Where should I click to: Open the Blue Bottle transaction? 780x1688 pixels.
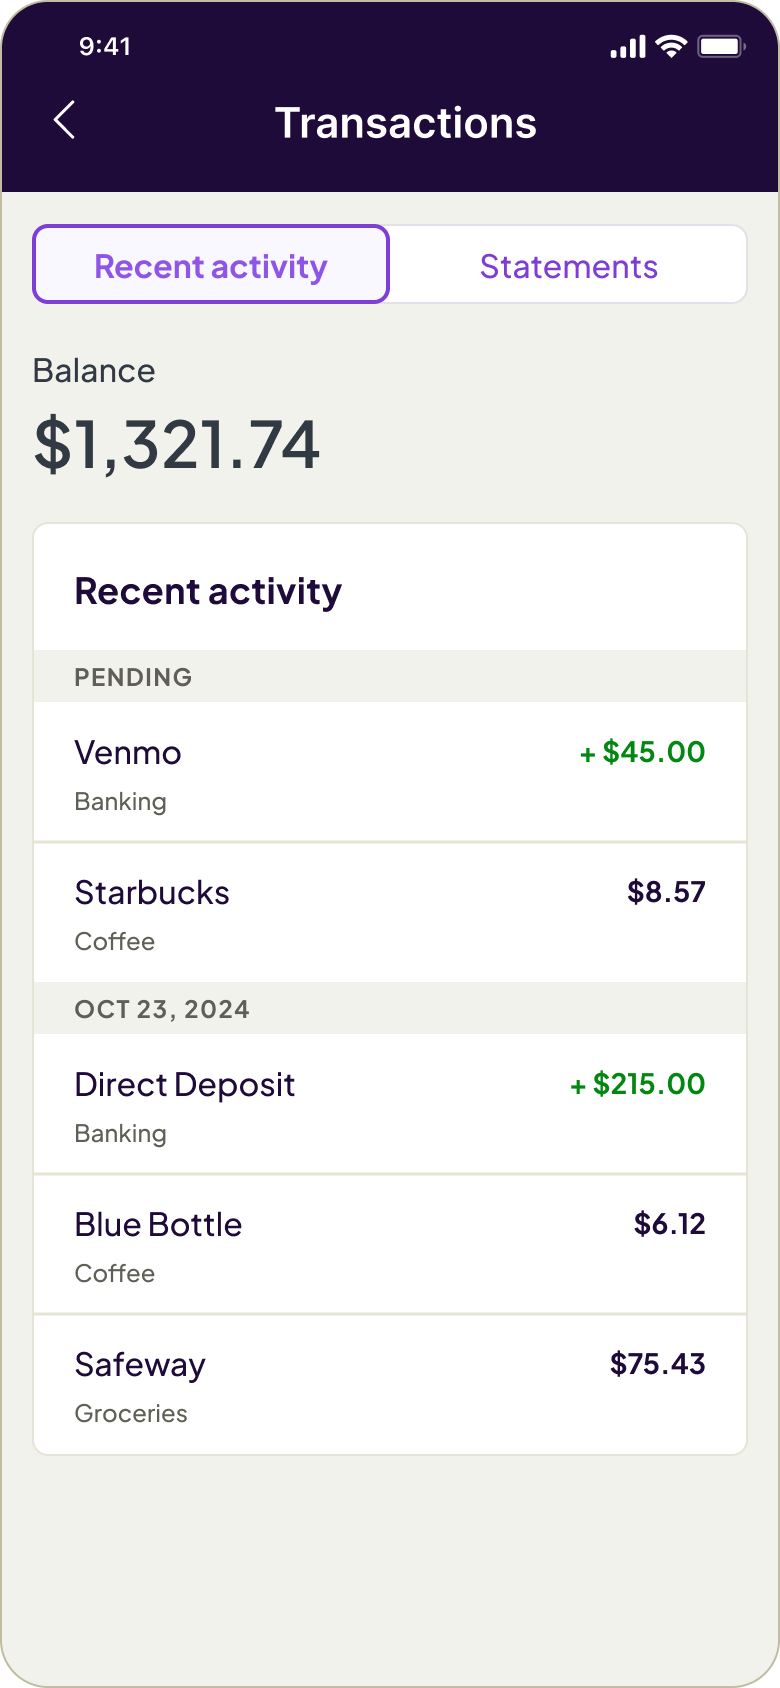390,1245
